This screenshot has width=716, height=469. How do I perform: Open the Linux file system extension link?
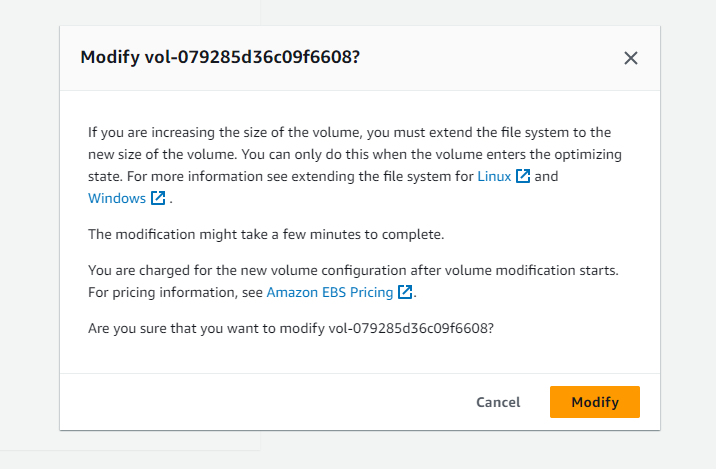click(494, 176)
